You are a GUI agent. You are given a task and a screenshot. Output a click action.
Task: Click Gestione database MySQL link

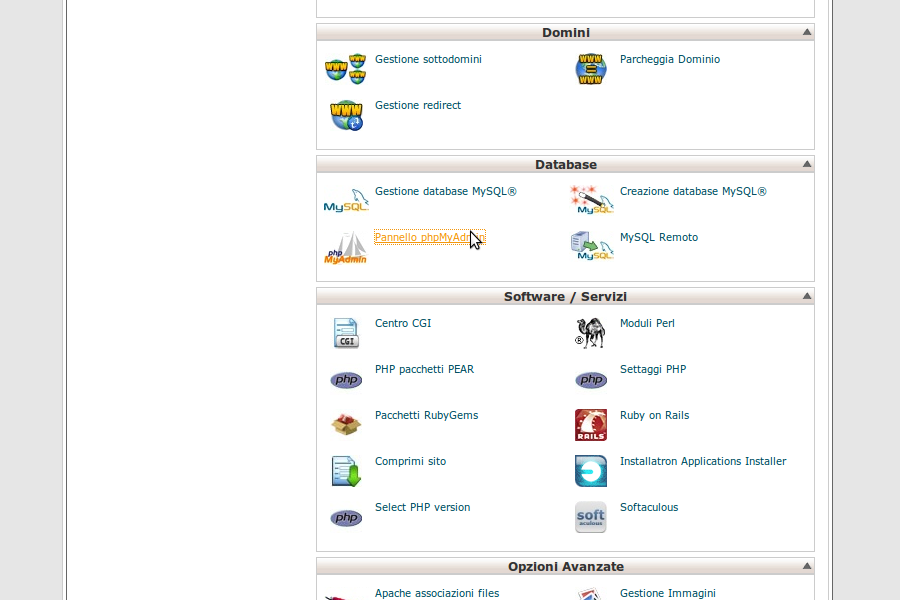pos(445,192)
